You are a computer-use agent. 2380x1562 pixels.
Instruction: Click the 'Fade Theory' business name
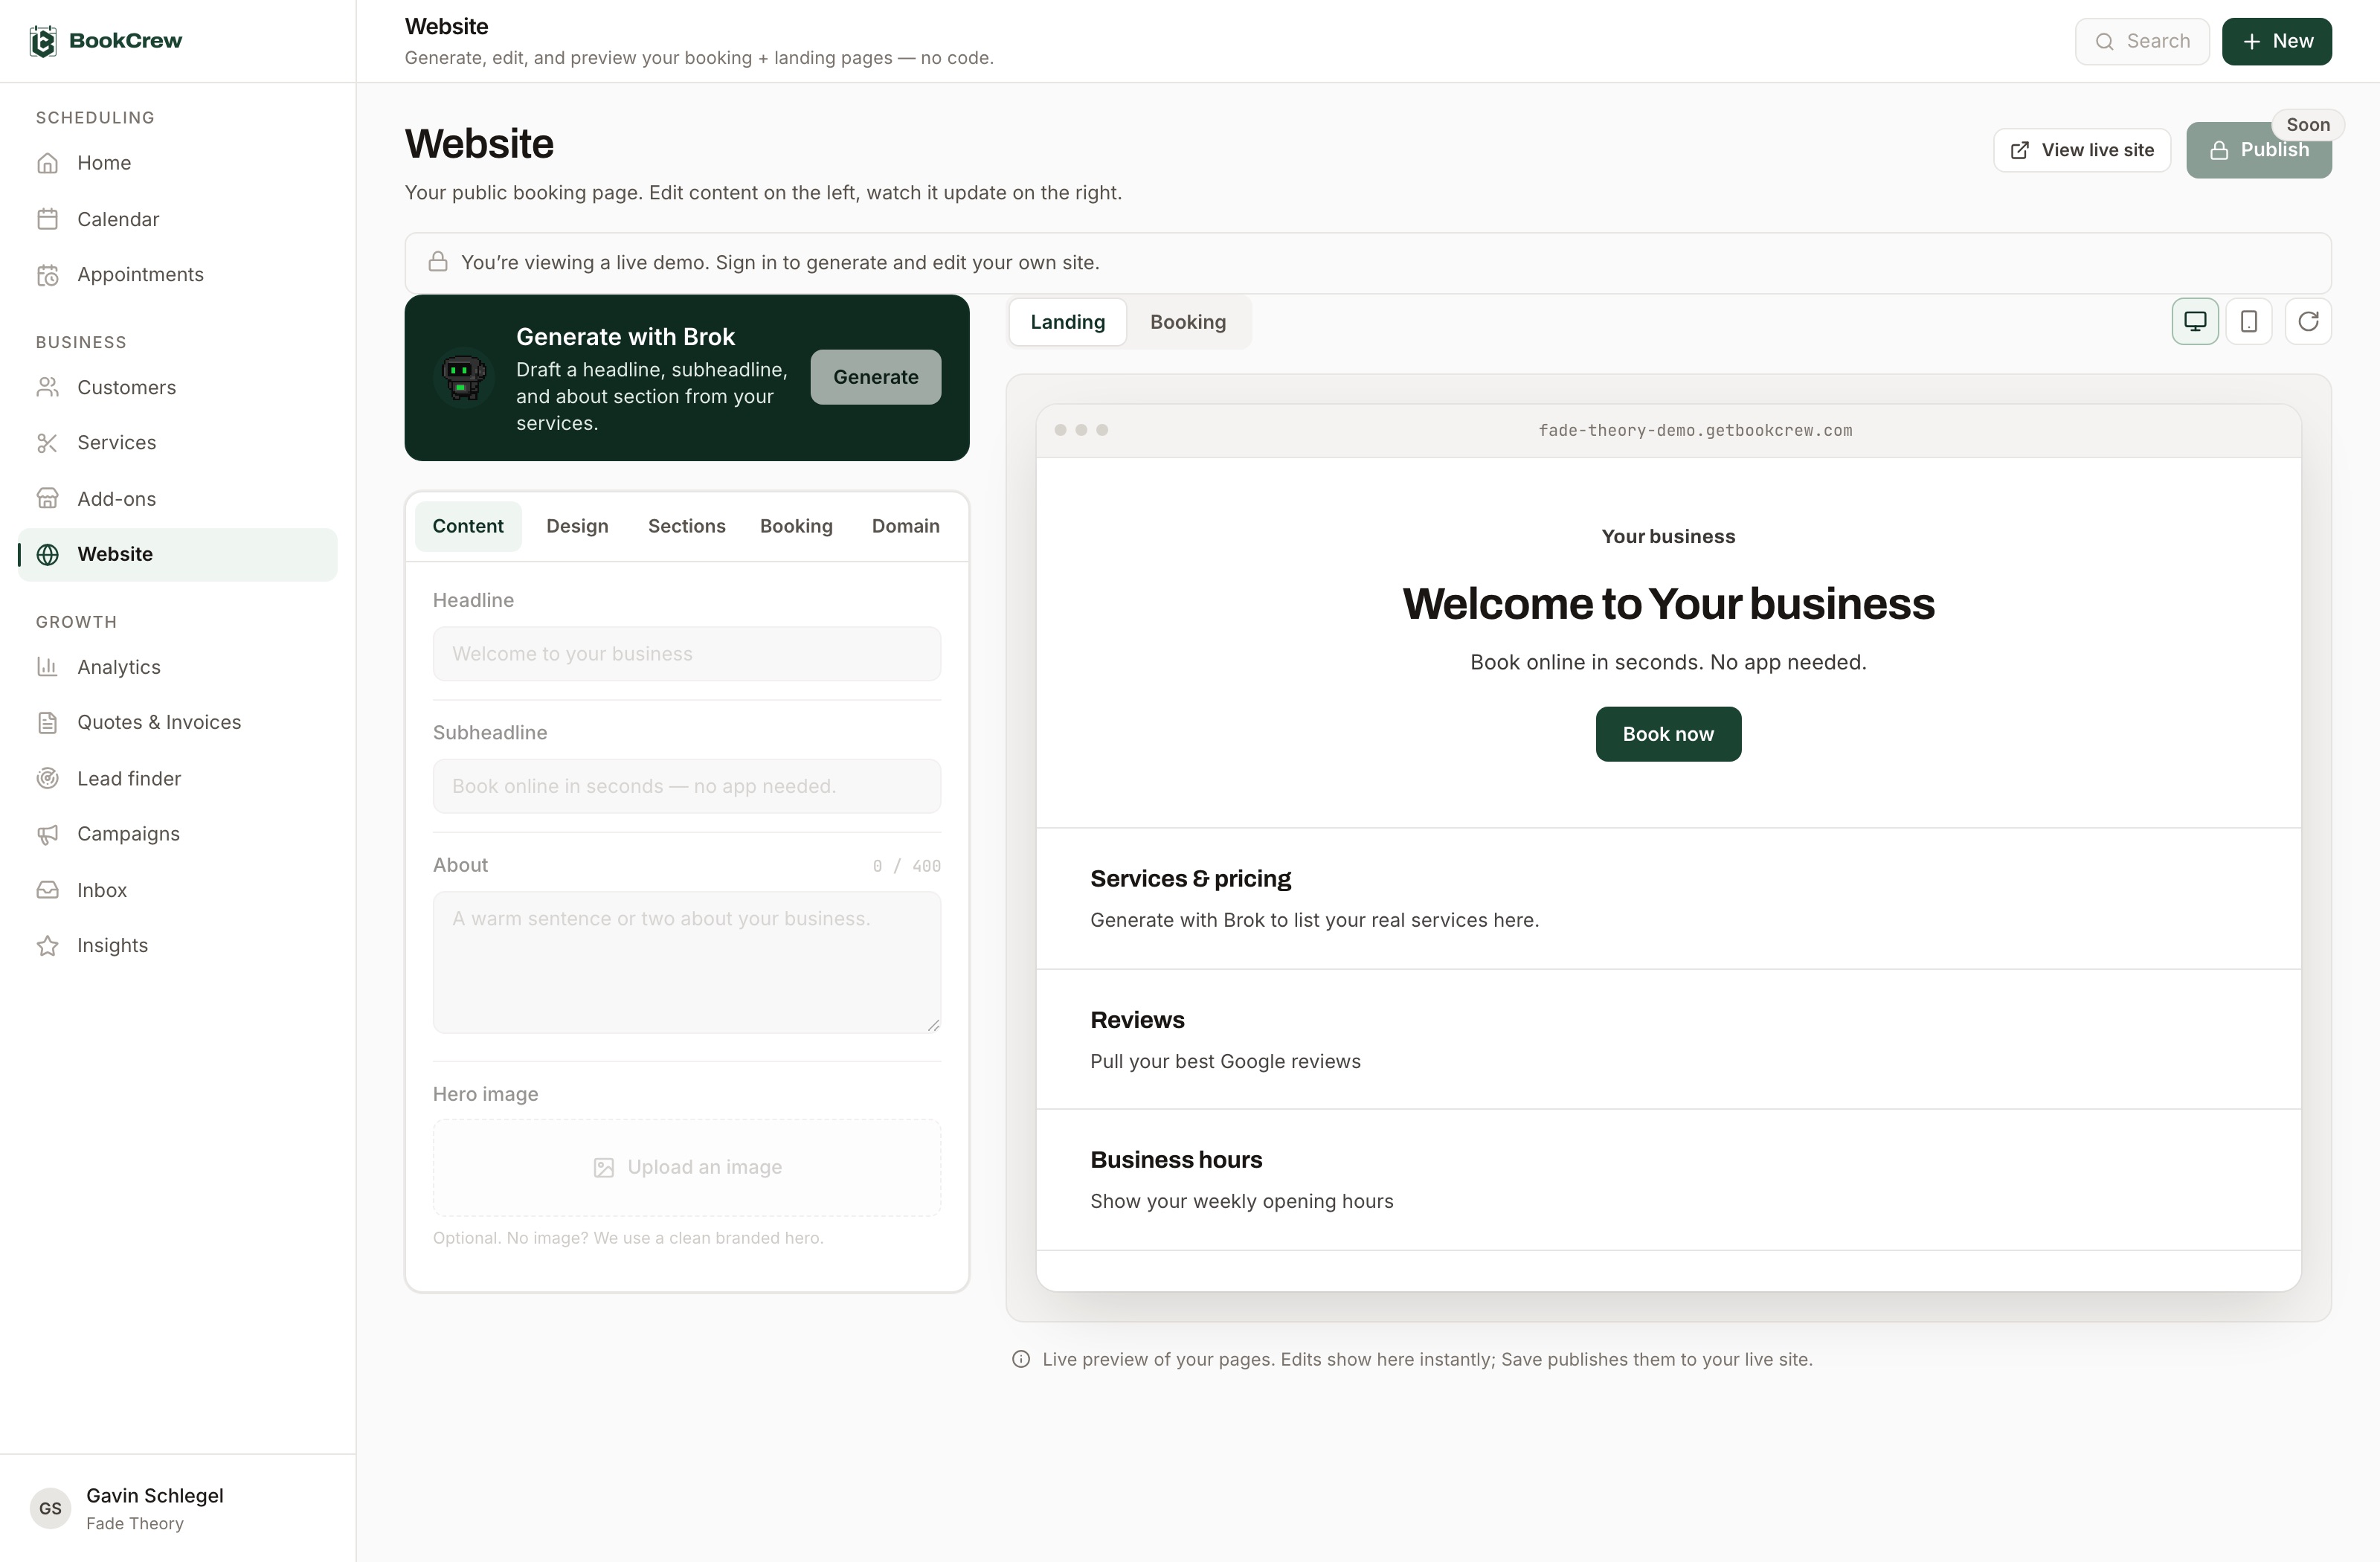(135, 1523)
